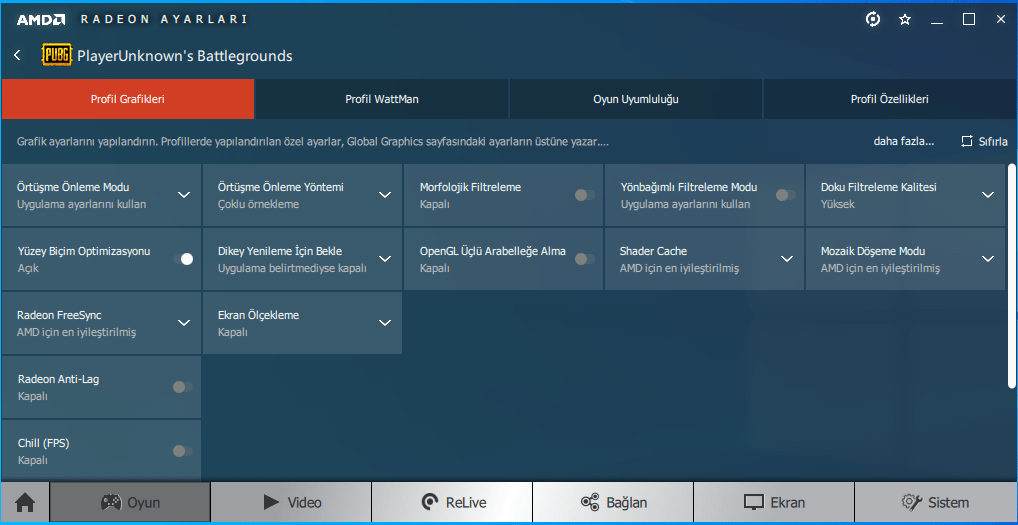Expand Örtüşme Önleme Modu dropdown
The height and width of the screenshot is (525, 1018).
(184, 195)
